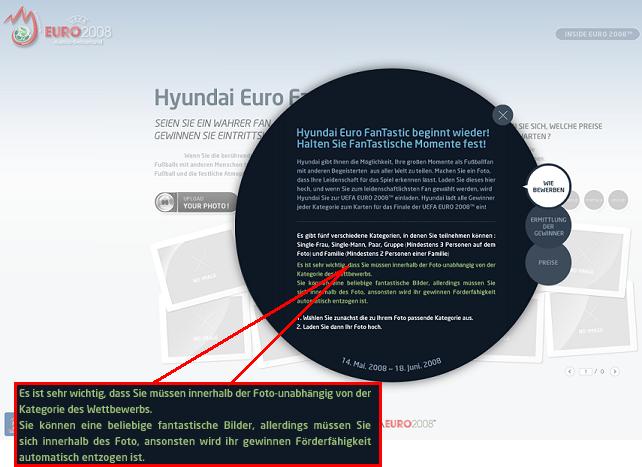Screen dimensions: 642x467
Task: Click the middle grey prize circle button
Action: [596, 200]
